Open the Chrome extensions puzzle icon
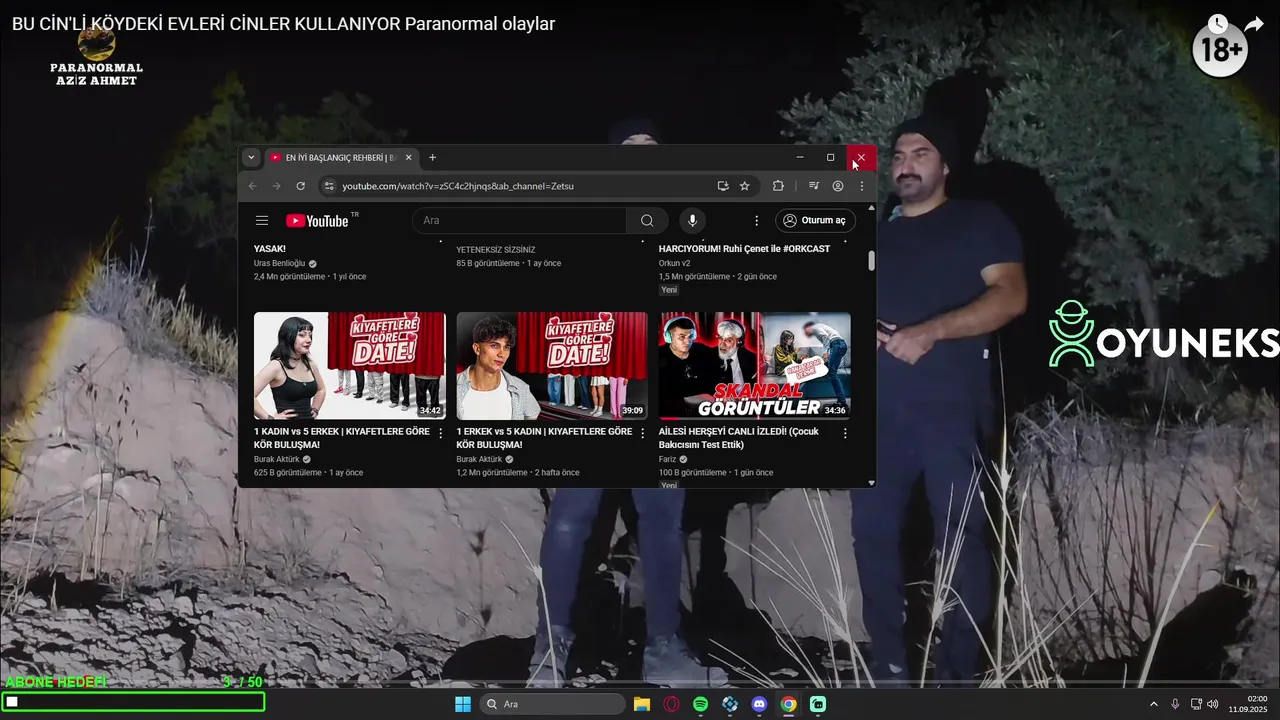 (779, 186)
